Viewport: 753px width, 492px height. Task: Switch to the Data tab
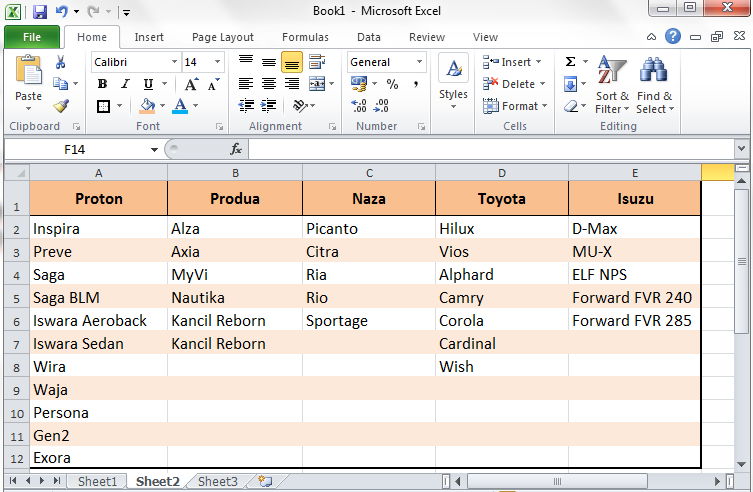coord(369,37)
